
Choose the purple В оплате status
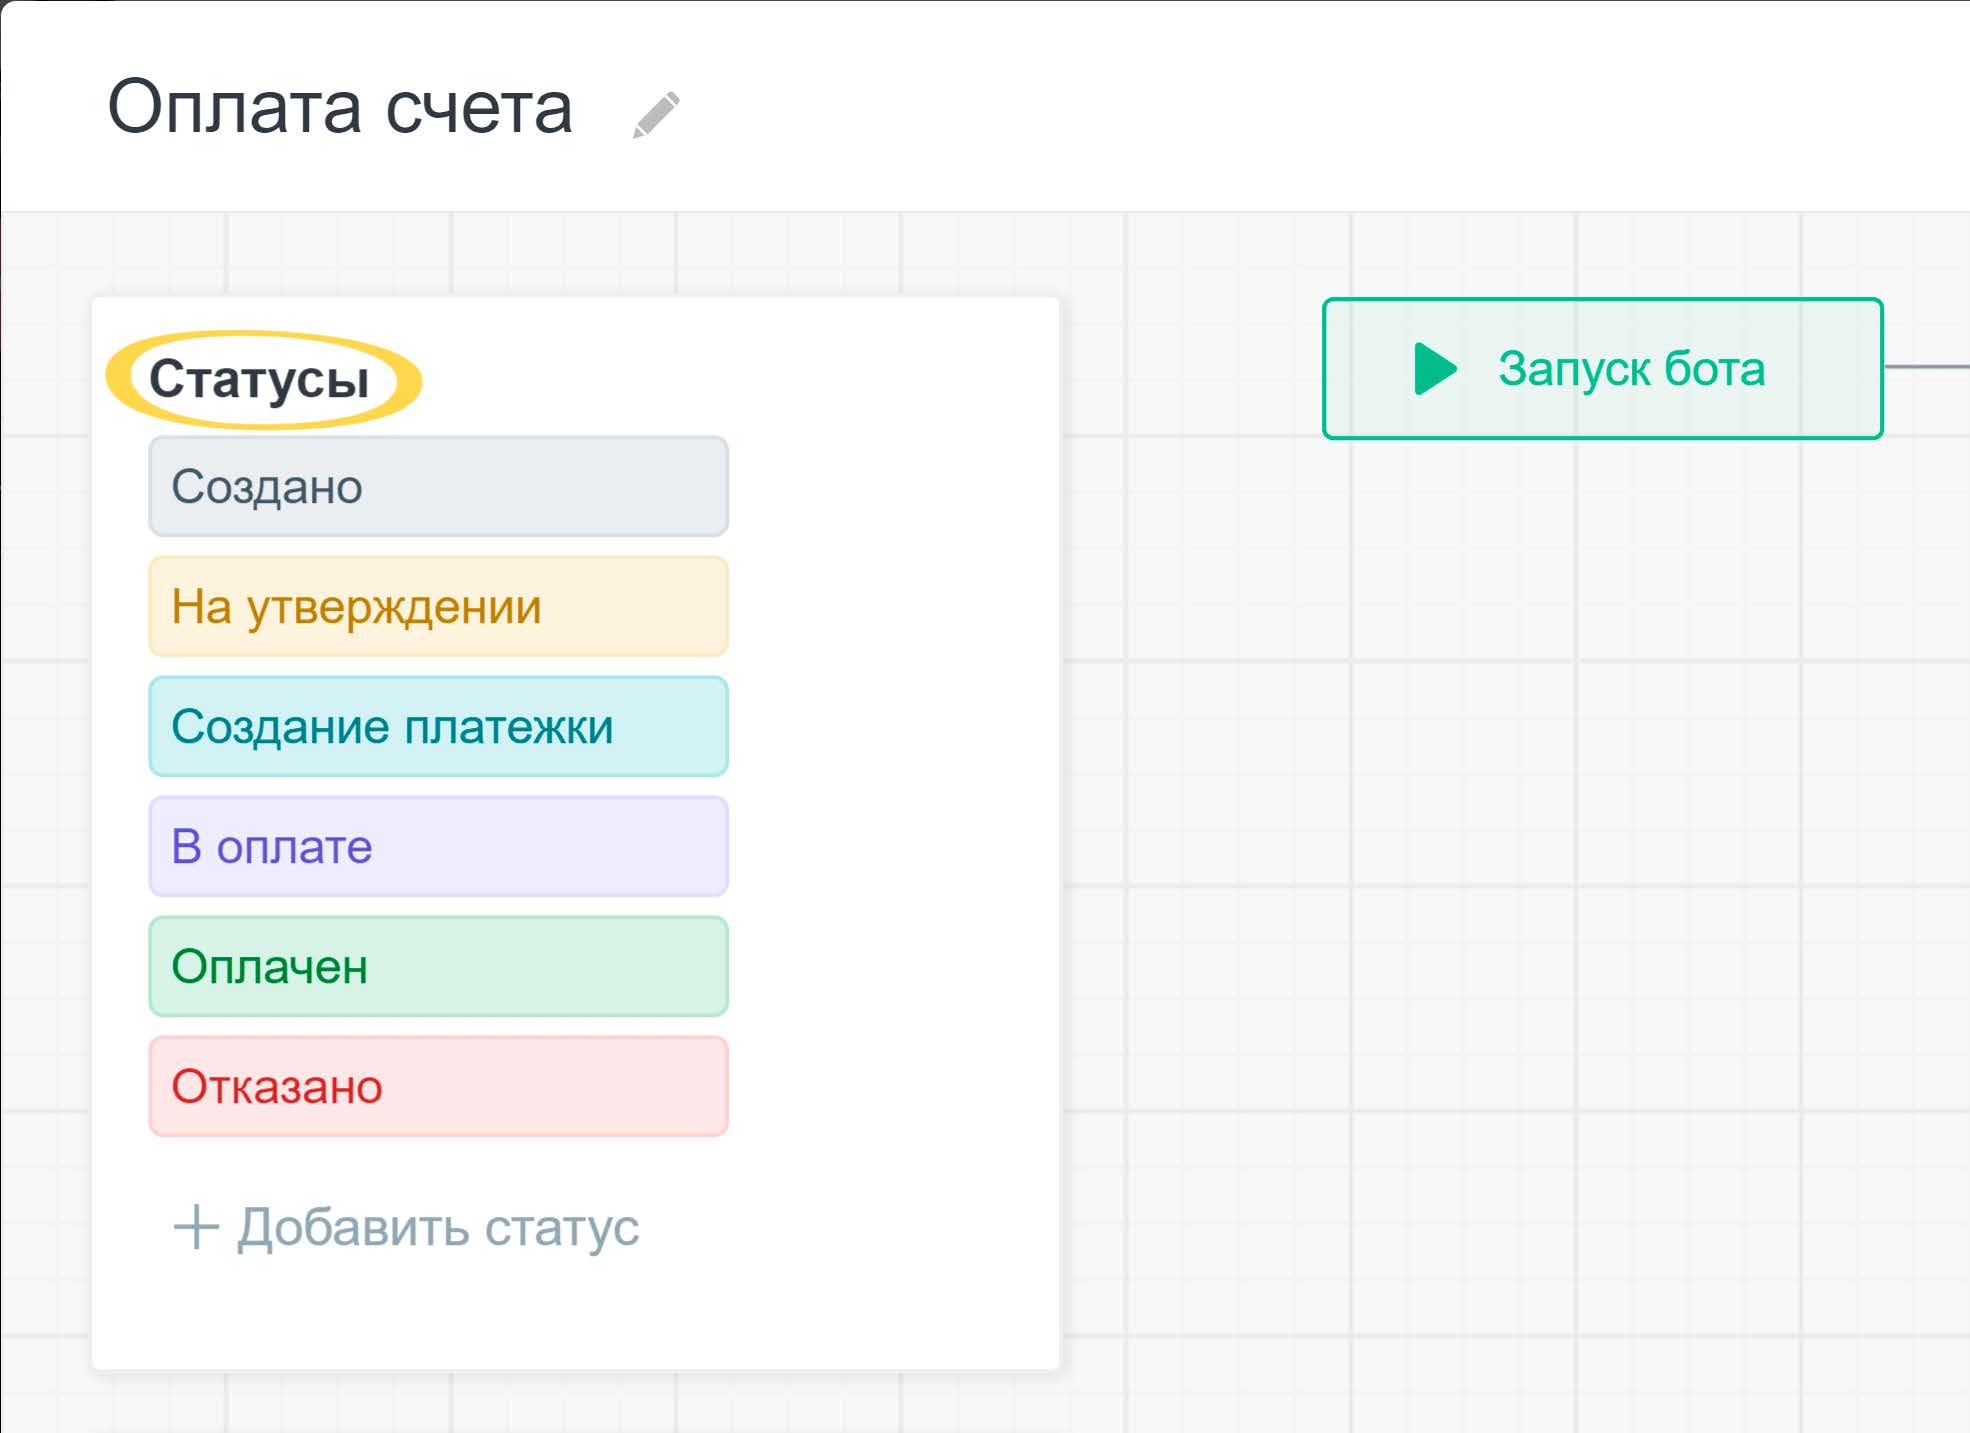click(x=438, y=847)
